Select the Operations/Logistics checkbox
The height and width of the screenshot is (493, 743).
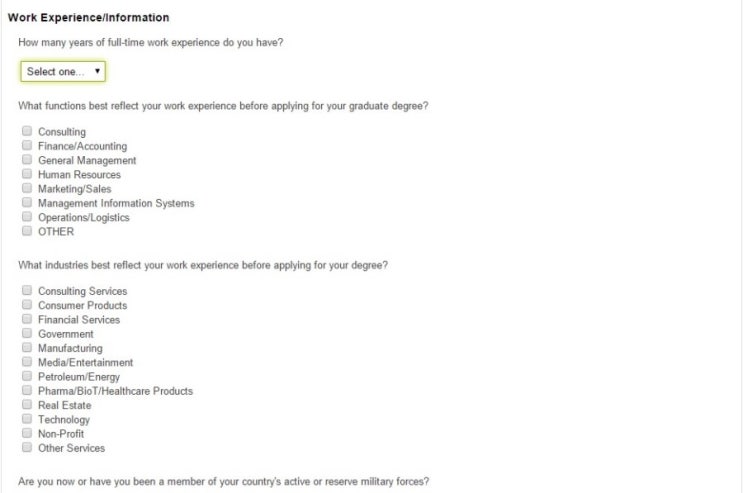[27, 217]
